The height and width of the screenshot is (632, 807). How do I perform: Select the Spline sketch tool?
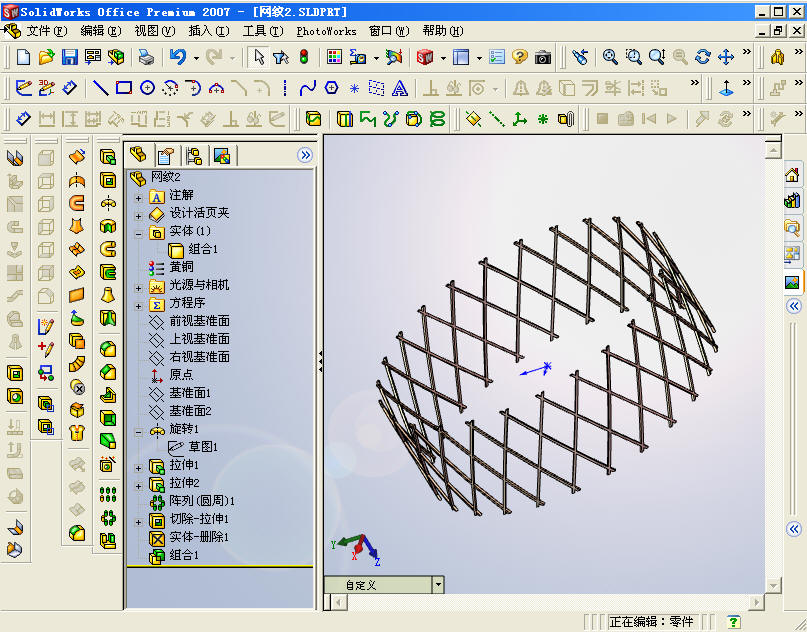click(x=308, y=88)
